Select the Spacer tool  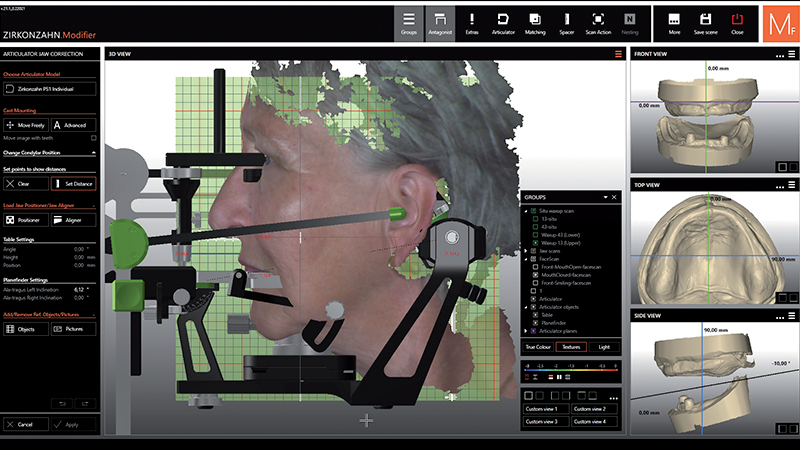coord(566,24)
